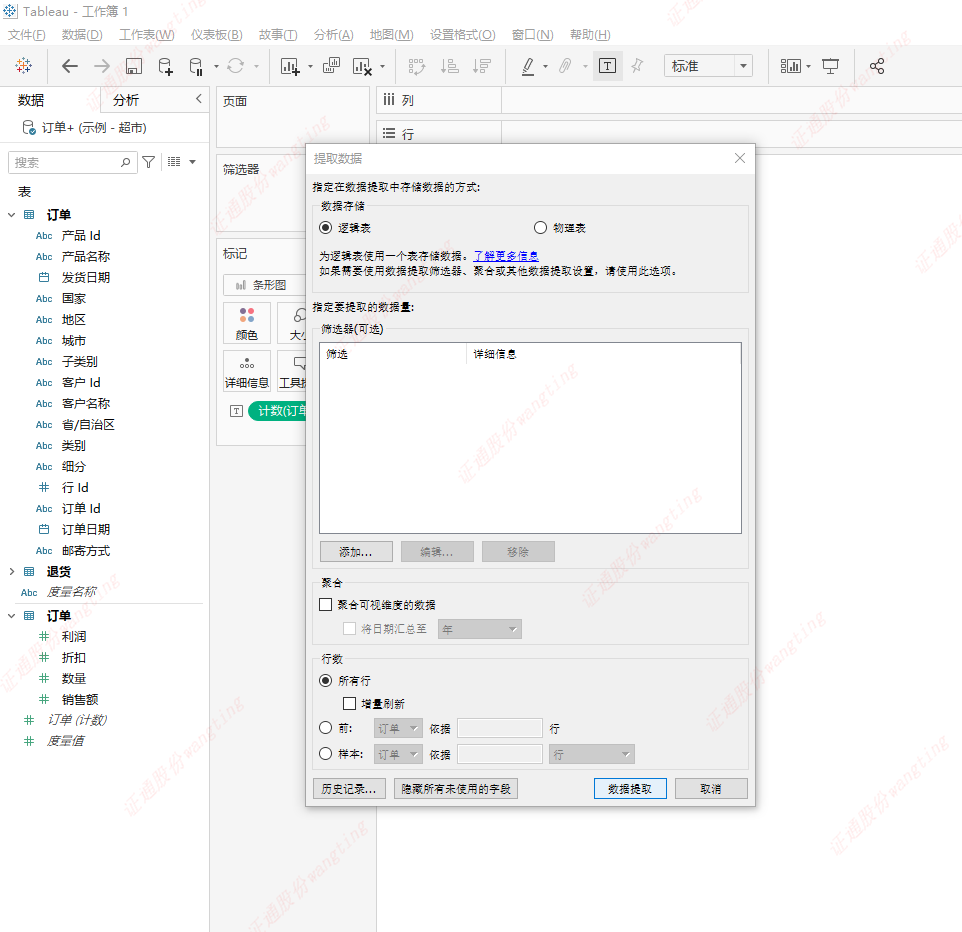The width and height of the screenshot is (962, 932).
Task: Sort descending toolbar icon
Action: 482,66
